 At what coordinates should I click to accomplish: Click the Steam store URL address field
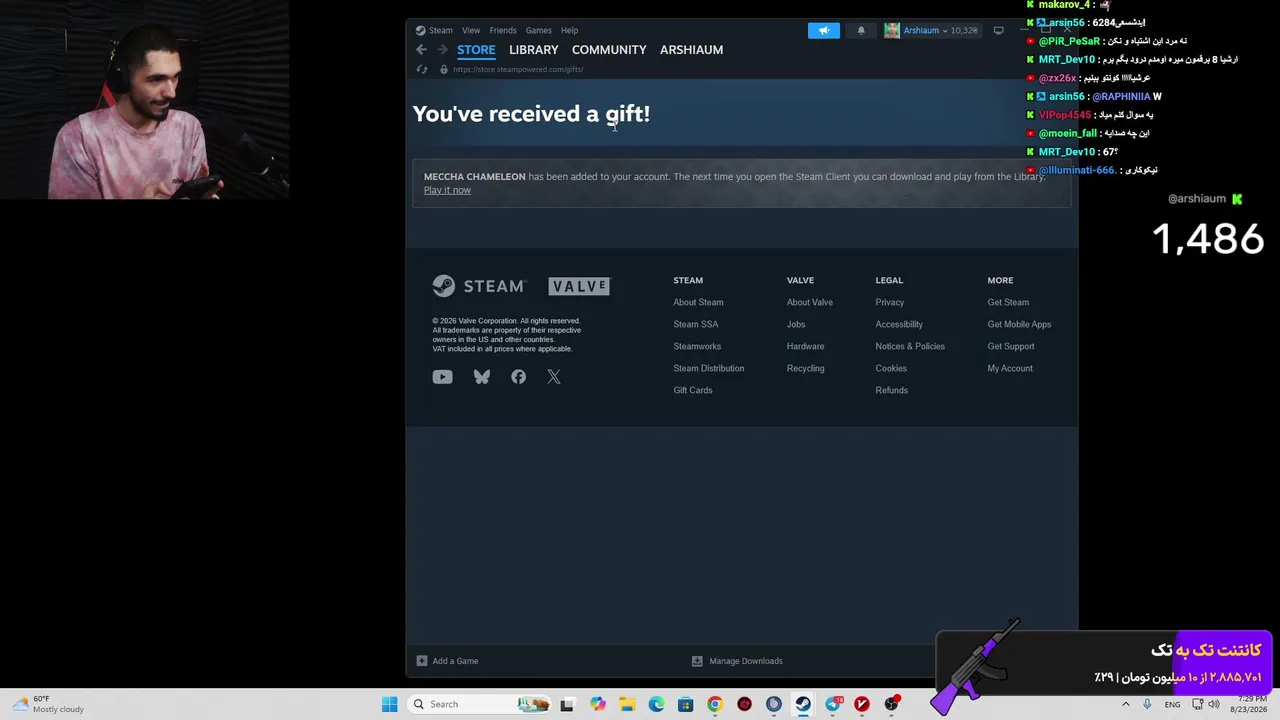click(x=518, y=69)
